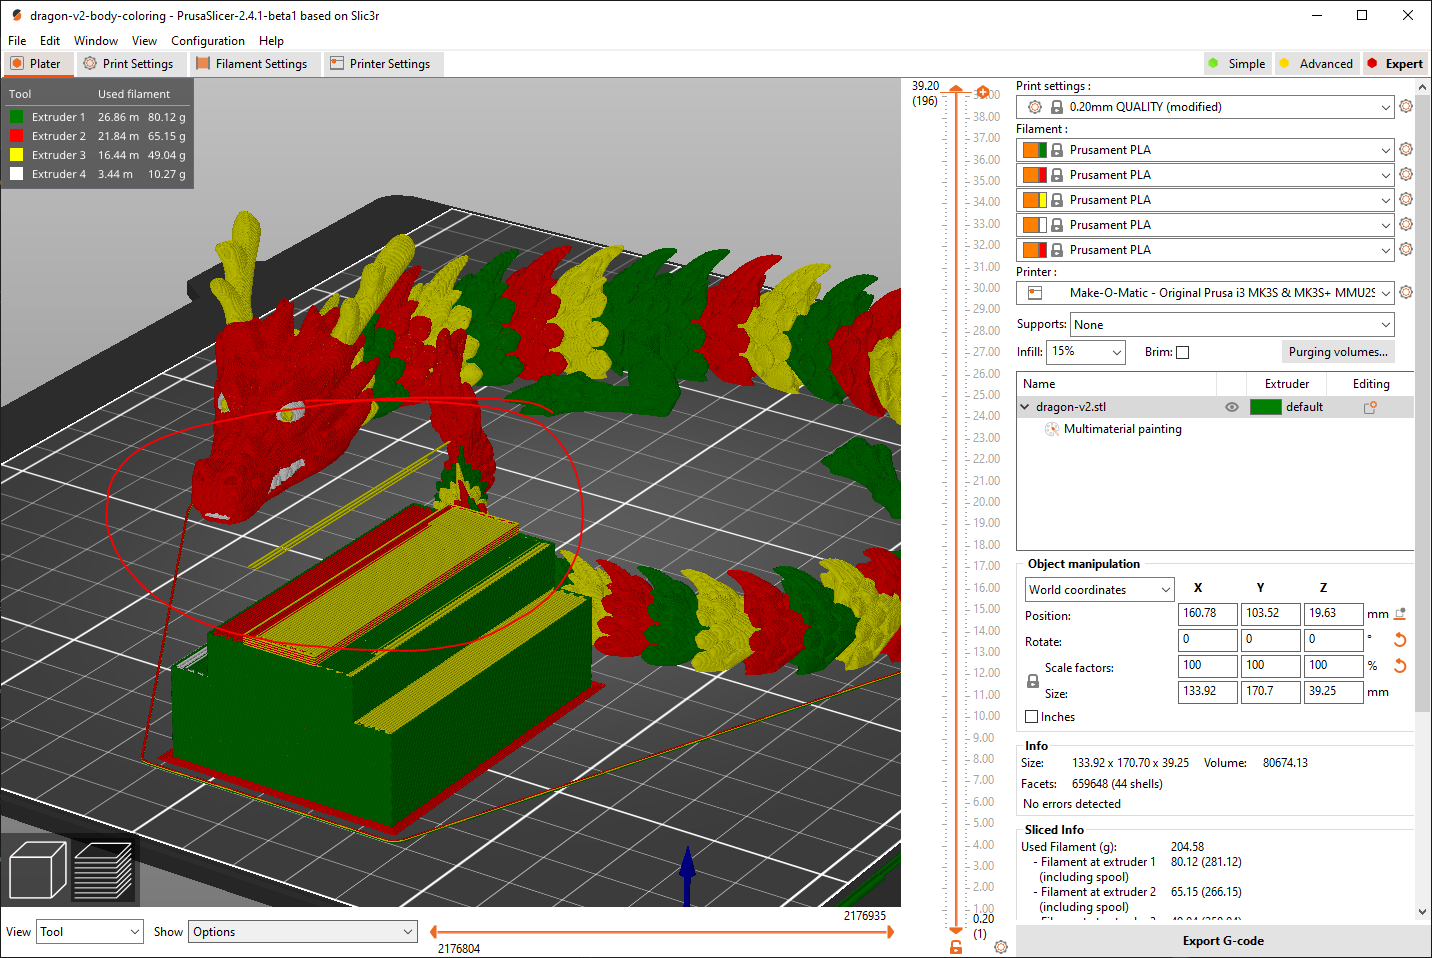Reset rotation using the orange undo arrow
The width and height of the screenshot is (1432, 958).
1401,640
